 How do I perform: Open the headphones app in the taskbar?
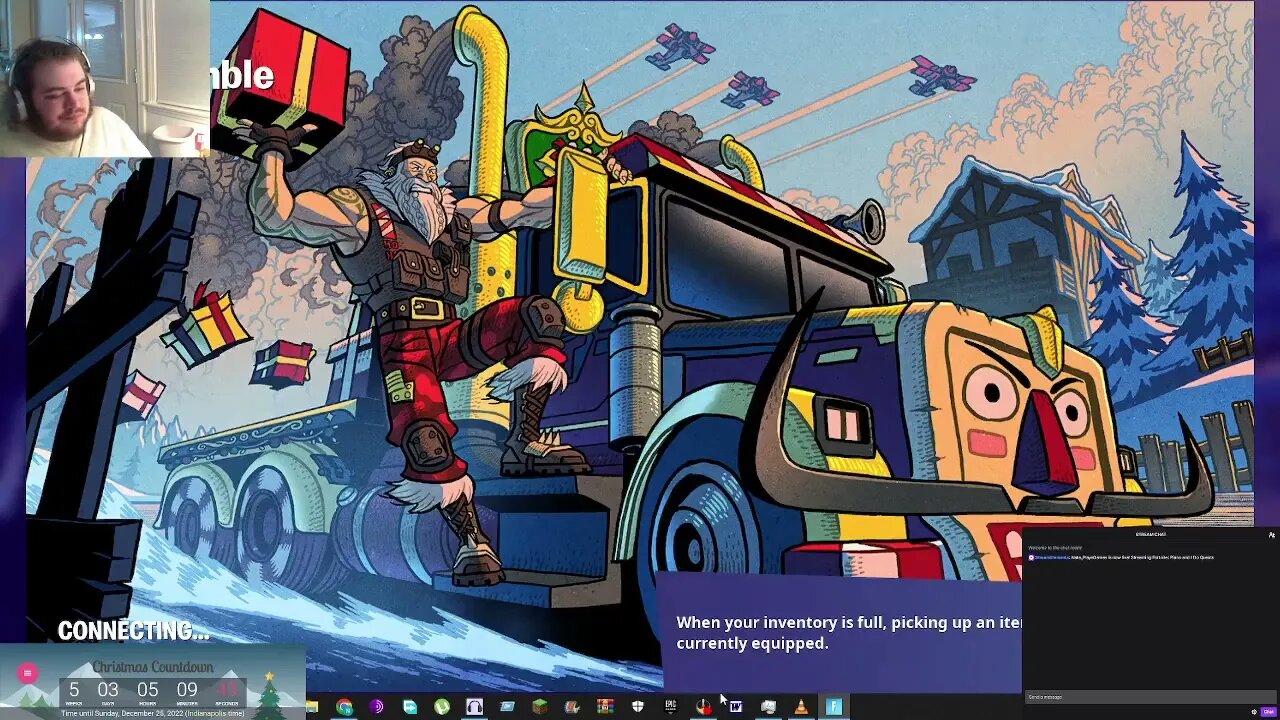coord(475,707)
